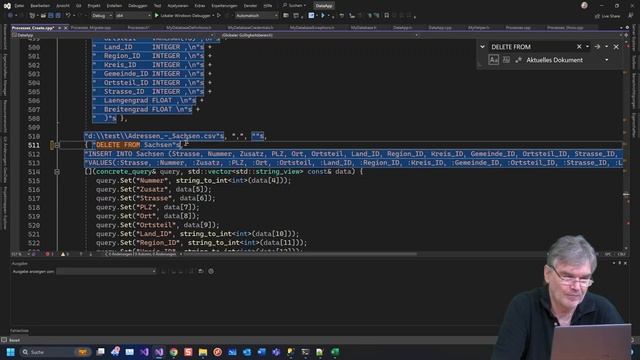
Task: Click the Live Share button
Action: 607,16
